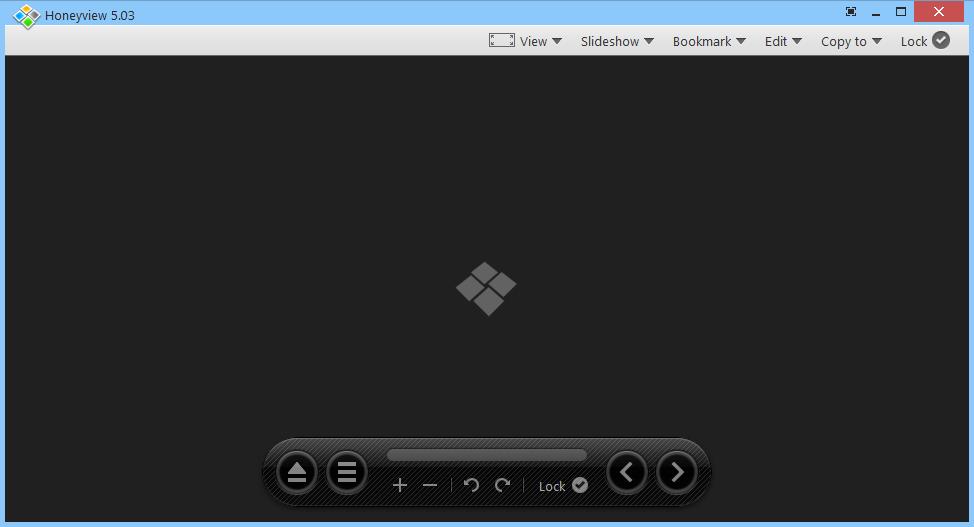Rotate image counterclockwise
The height and width of the screenshot is (527, 974).
(x=471, y=485)
